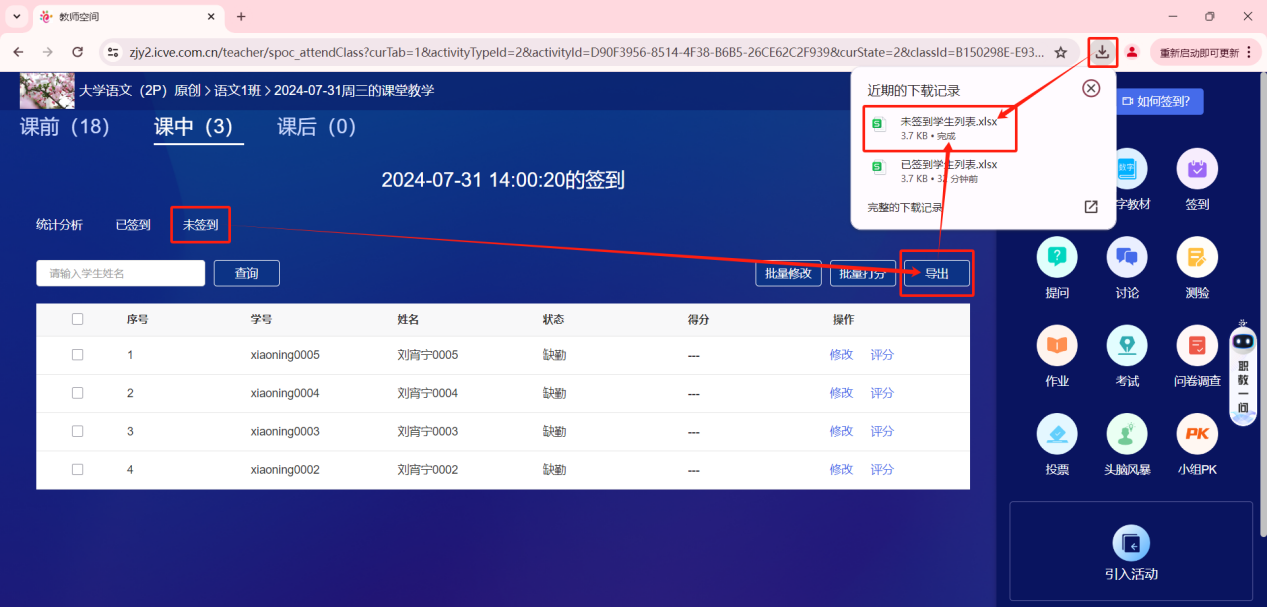Focus the student name search field
Viewport: 1267px width, 607px height.
point(120,273)
